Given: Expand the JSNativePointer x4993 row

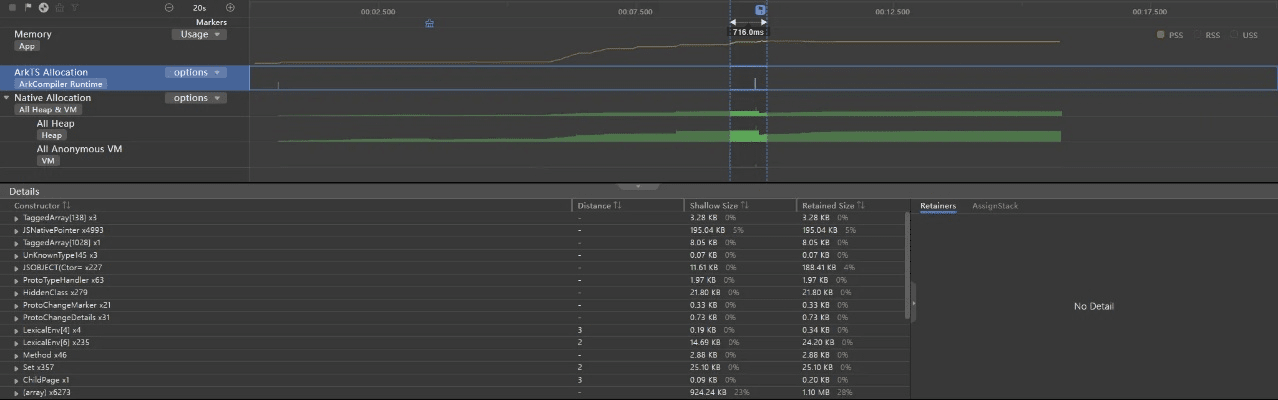Looking at the screenshot, I should pyautogui.click(x=16, y=230).
